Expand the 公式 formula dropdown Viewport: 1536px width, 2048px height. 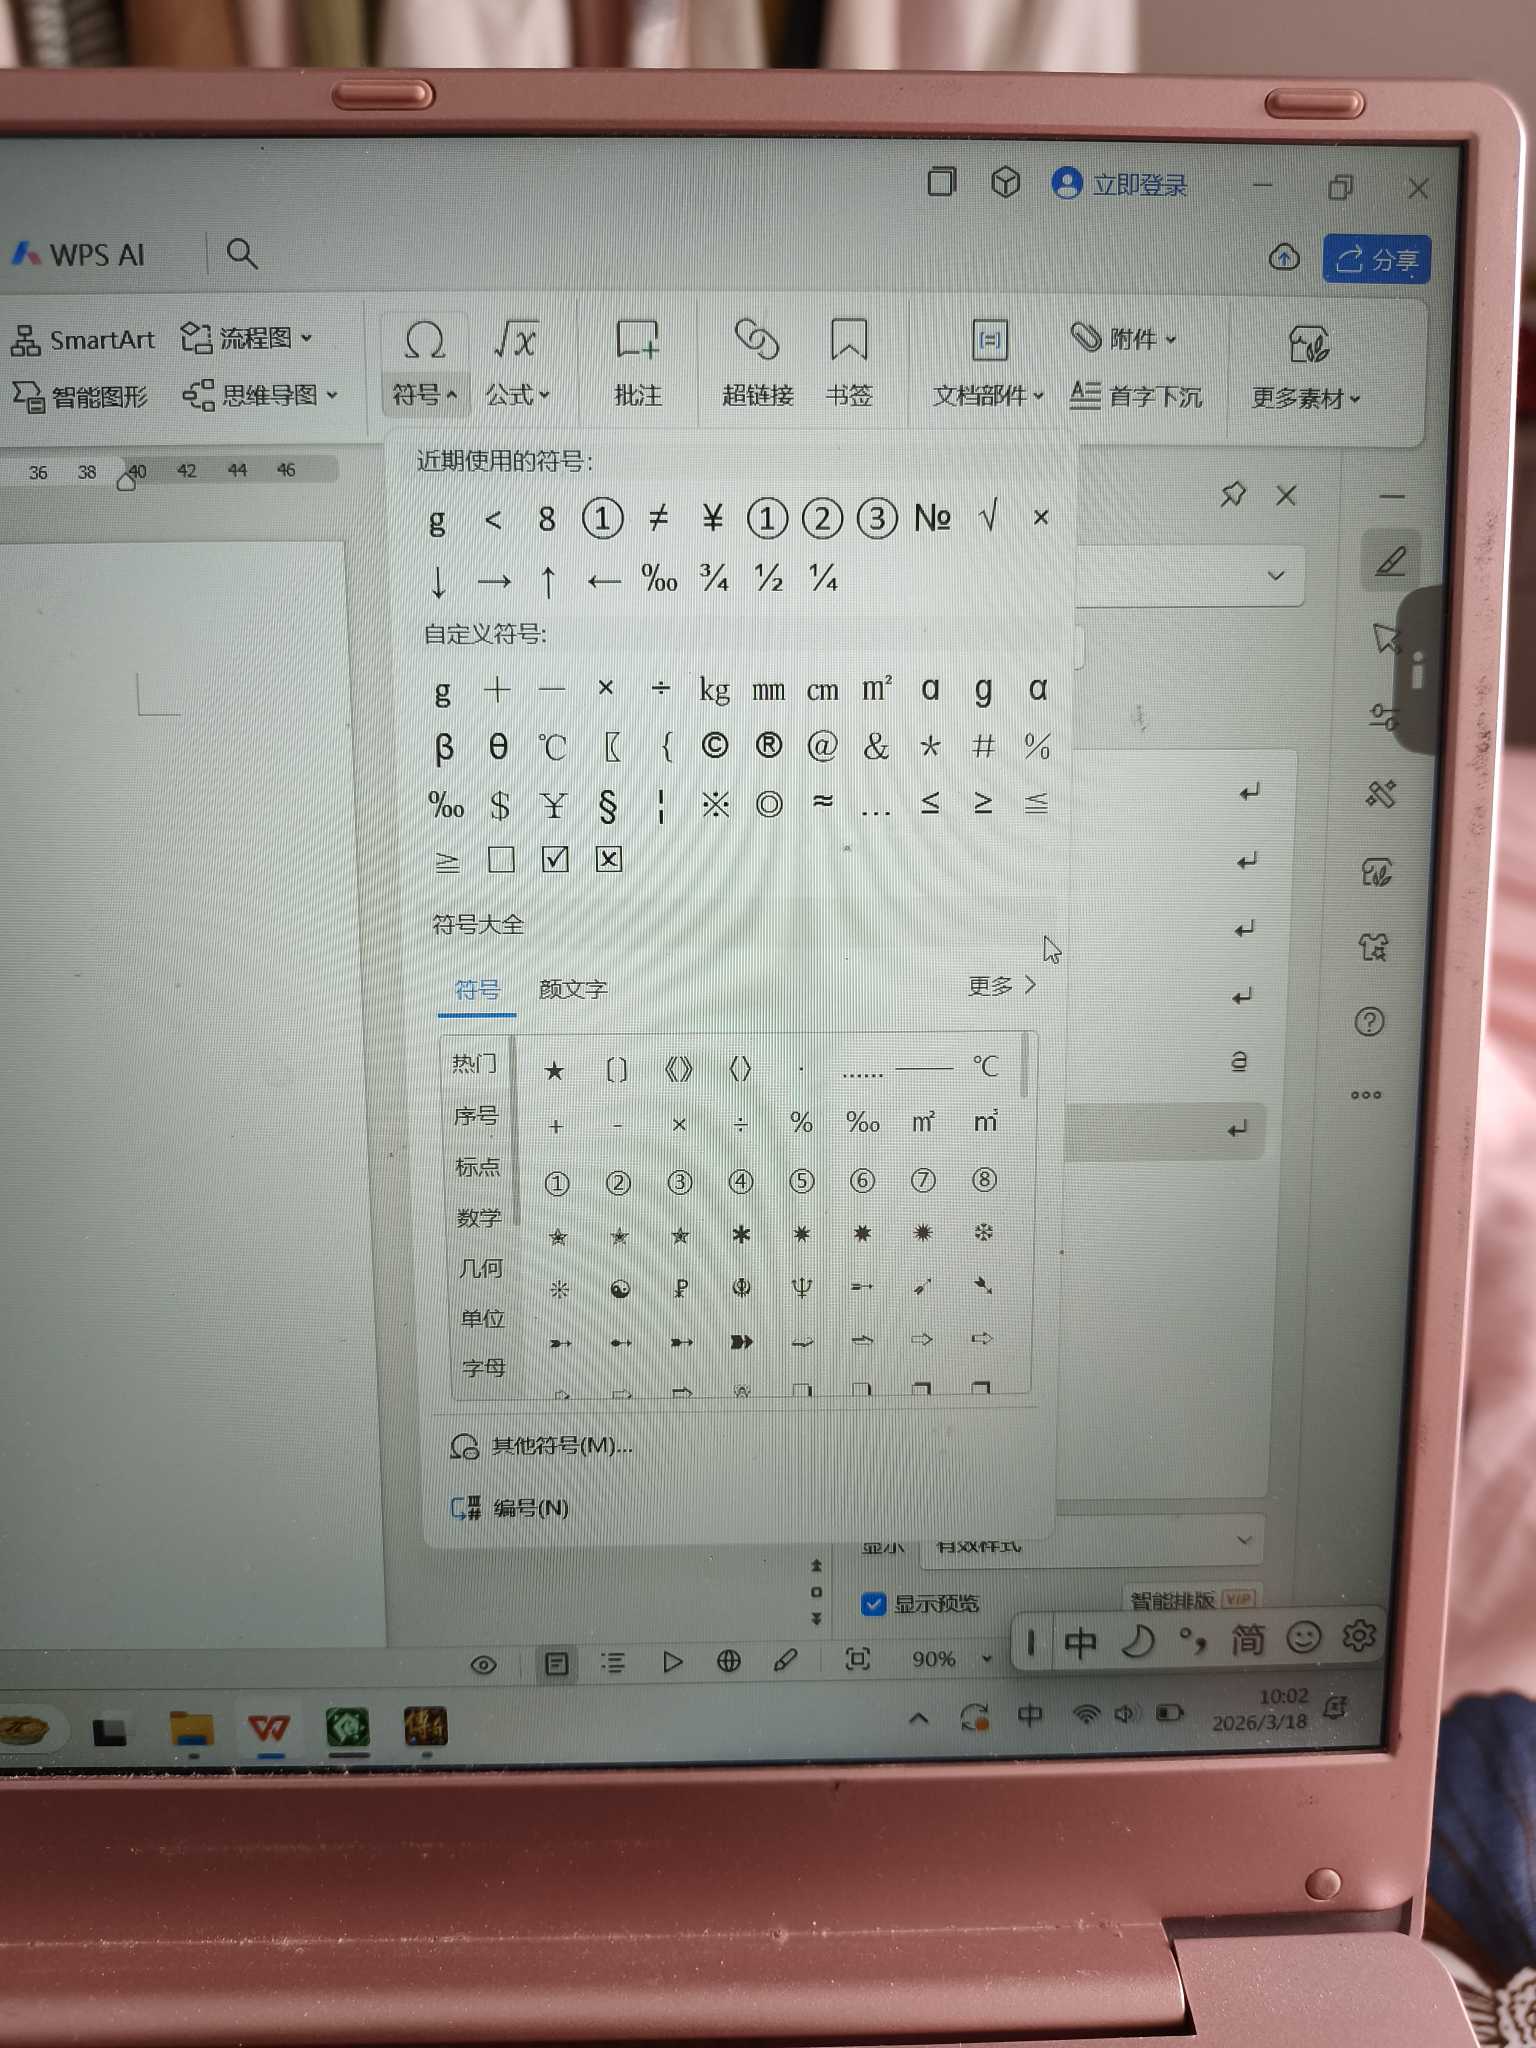517,395
